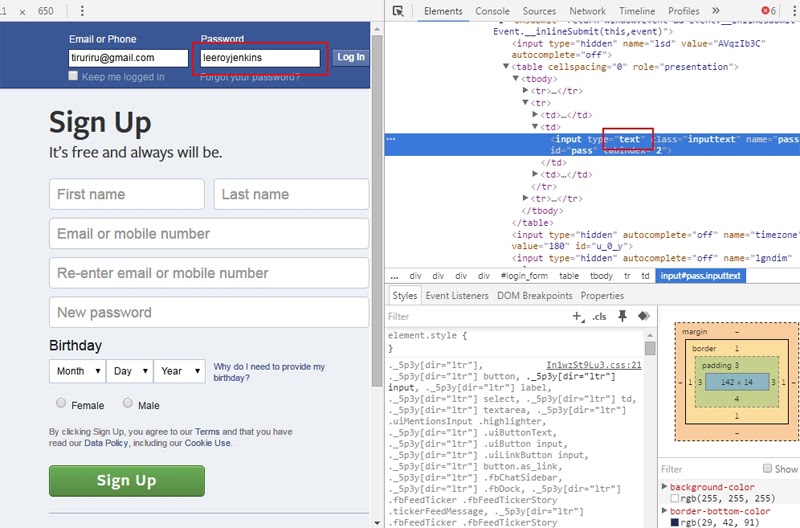Click the Last name field
Screen dimensions: 800x528
click(x=291, y=194)
